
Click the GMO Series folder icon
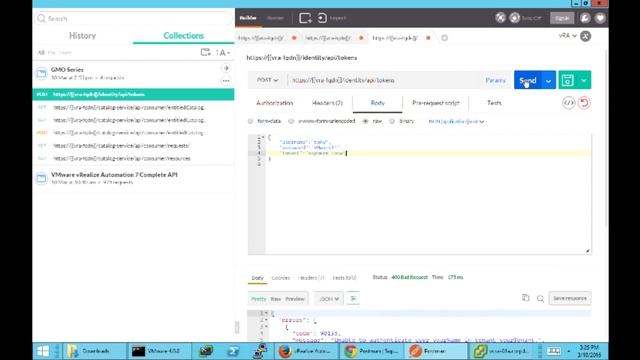point(42,73)
